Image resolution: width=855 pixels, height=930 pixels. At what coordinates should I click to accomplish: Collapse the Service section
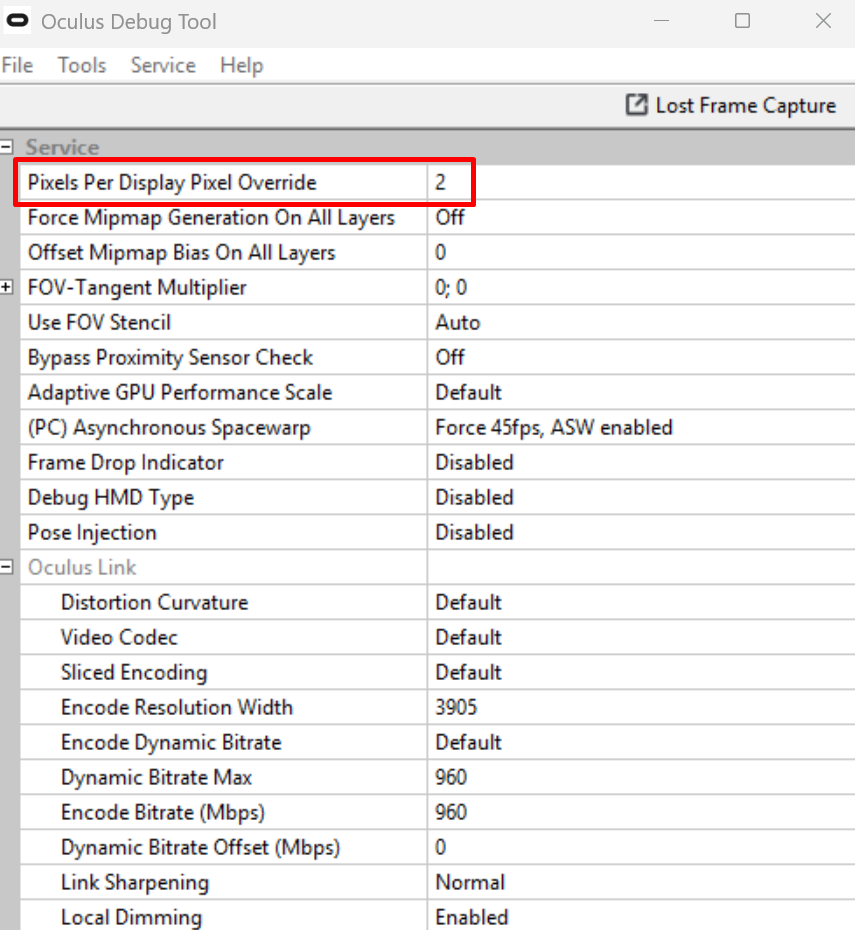tap(6, 146)
